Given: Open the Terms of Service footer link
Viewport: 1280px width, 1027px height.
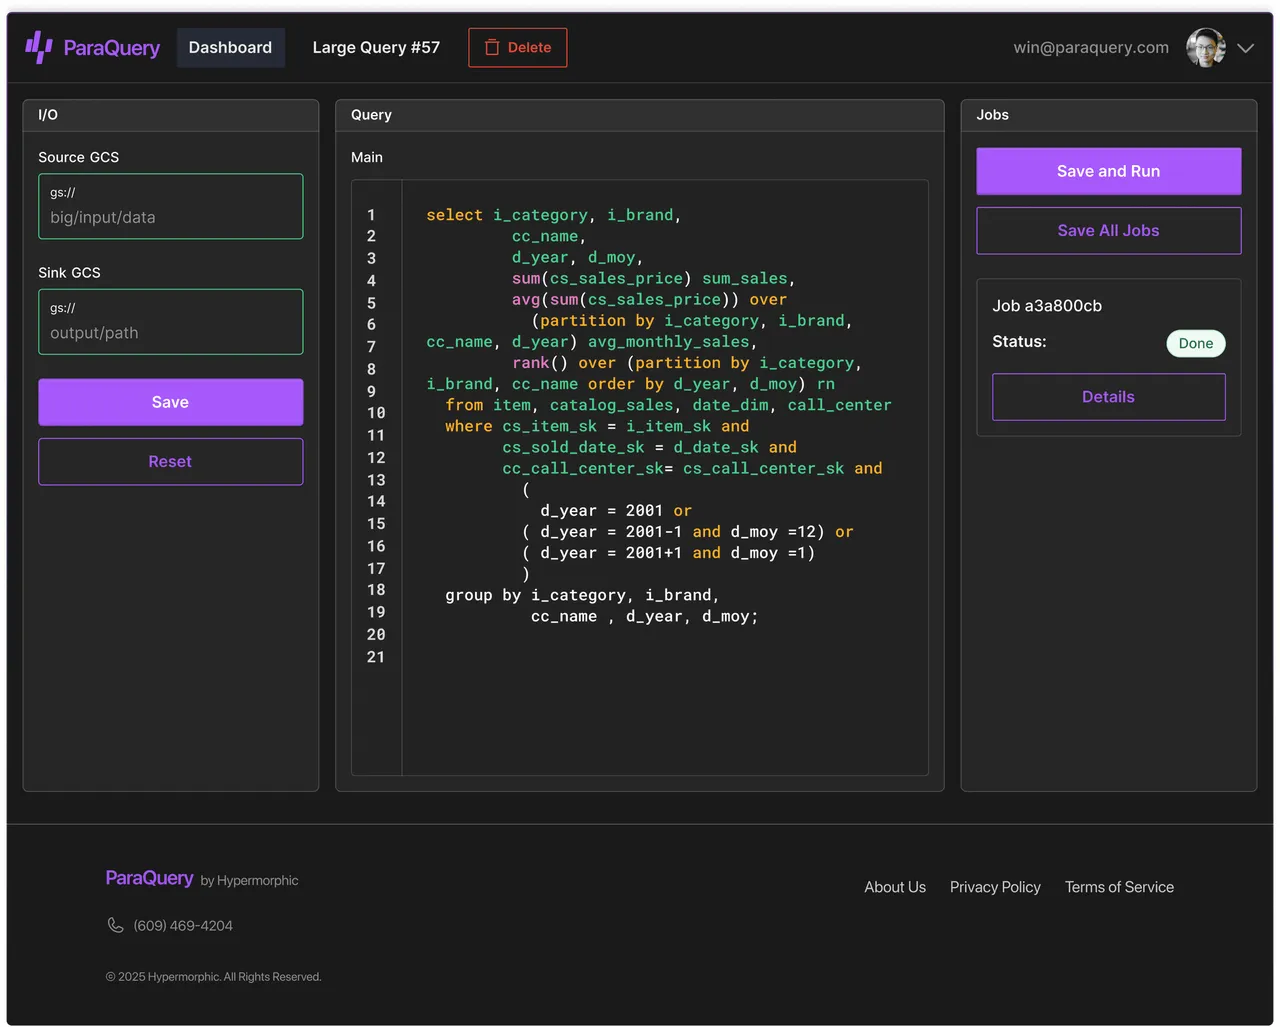Looking at the screenshot, I should [1119, 887].
